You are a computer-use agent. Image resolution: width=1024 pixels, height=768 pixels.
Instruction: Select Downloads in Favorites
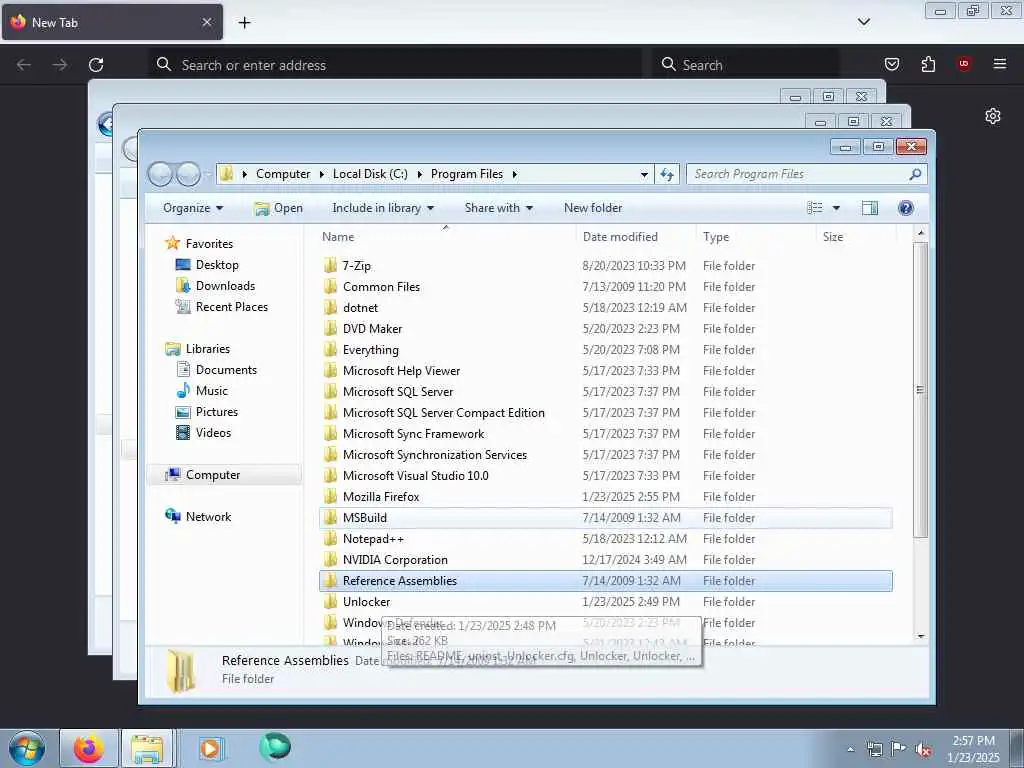(225, 285)
